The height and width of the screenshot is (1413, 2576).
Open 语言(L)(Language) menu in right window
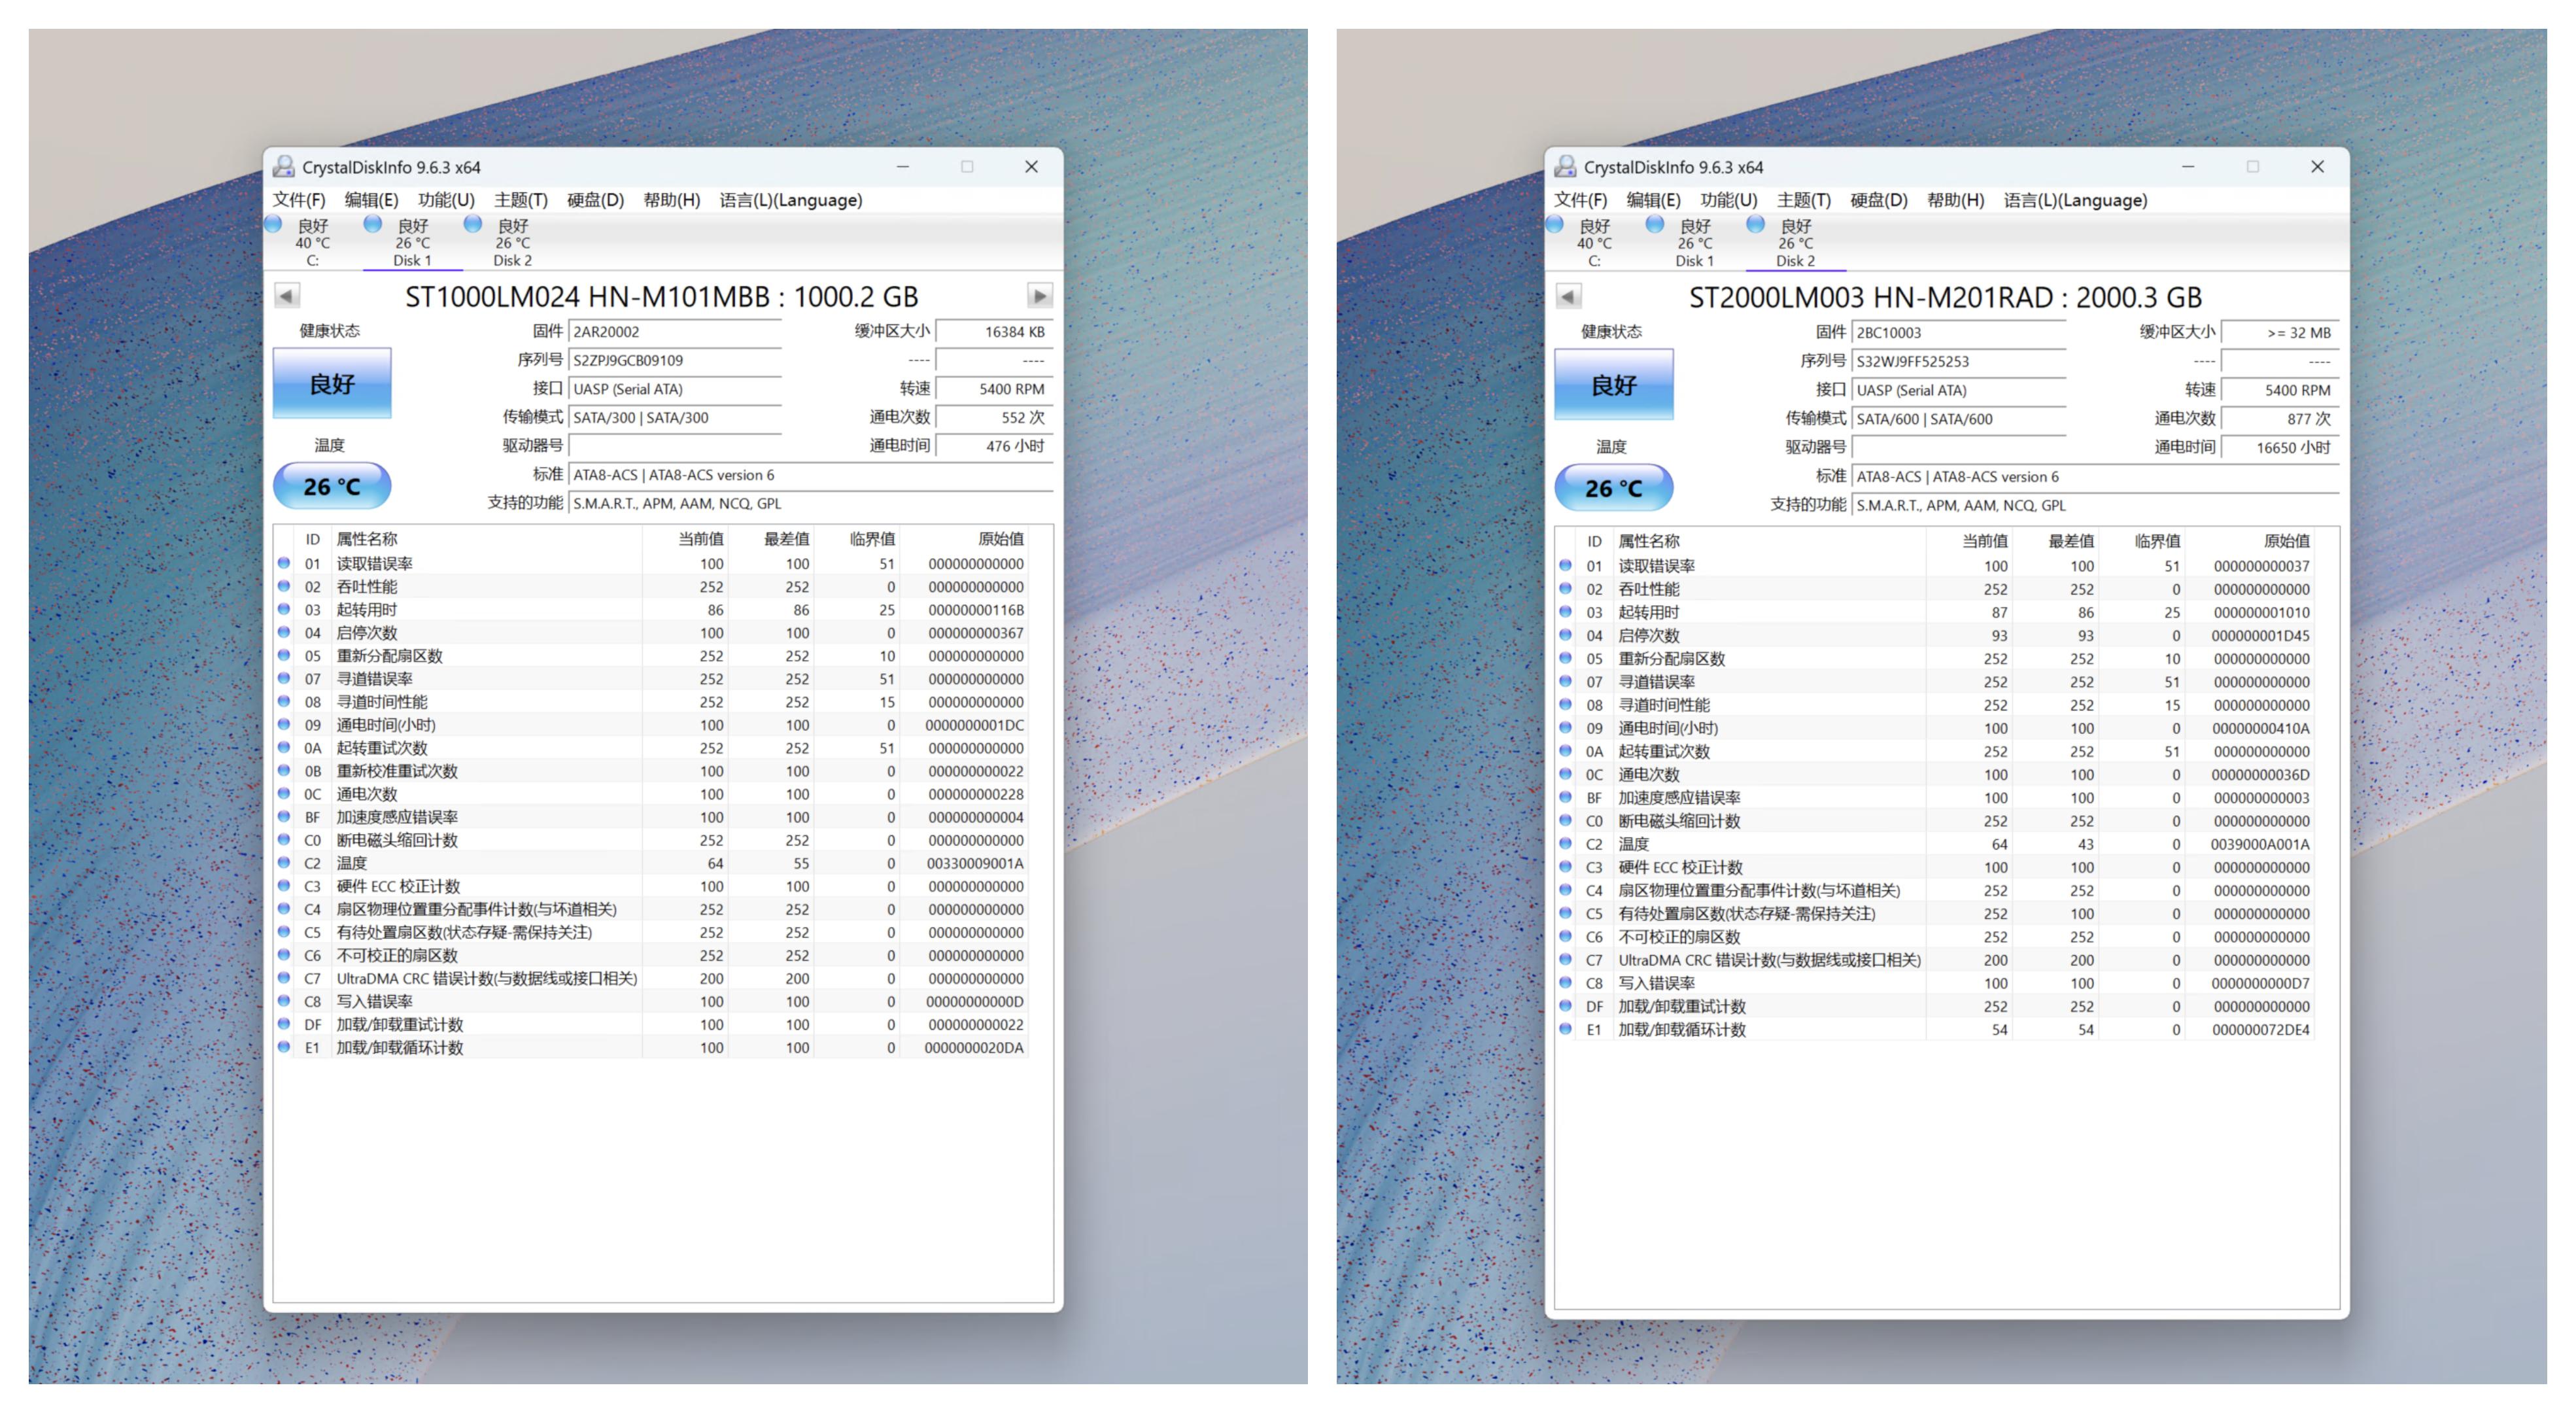[x=2075, y=200]
